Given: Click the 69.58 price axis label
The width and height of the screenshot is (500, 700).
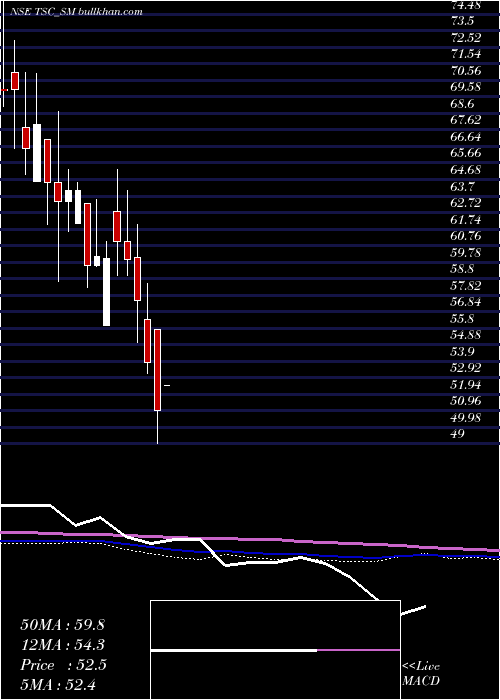Looking at the screenshot, I should (x=467, y=87).
